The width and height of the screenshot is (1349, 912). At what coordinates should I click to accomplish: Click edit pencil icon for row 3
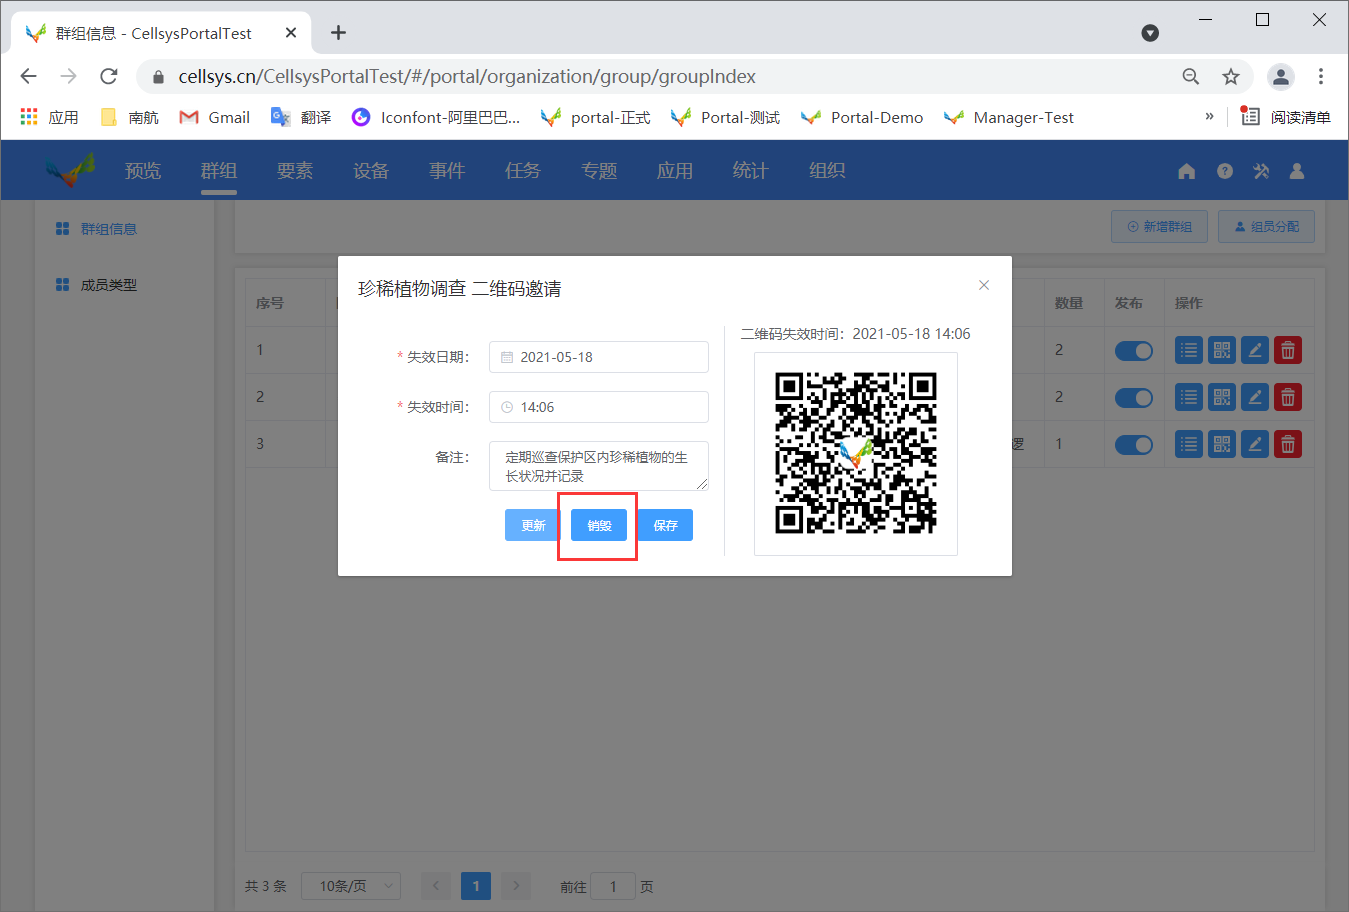point(1255,444)
